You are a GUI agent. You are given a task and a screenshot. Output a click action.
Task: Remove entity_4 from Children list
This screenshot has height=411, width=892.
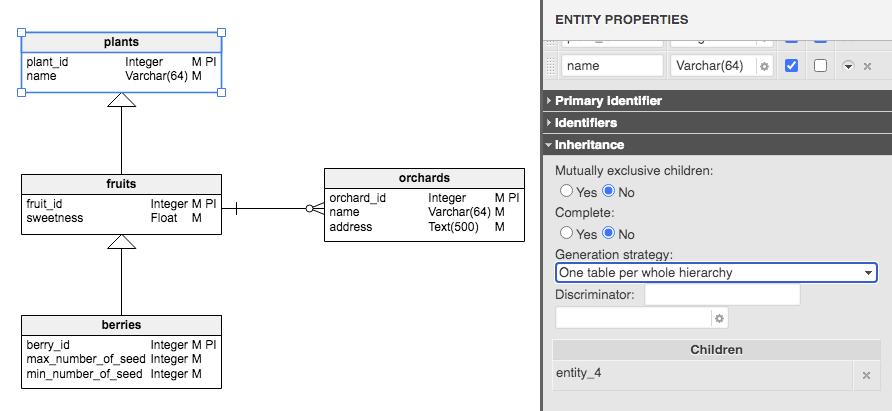pos(867,375)
